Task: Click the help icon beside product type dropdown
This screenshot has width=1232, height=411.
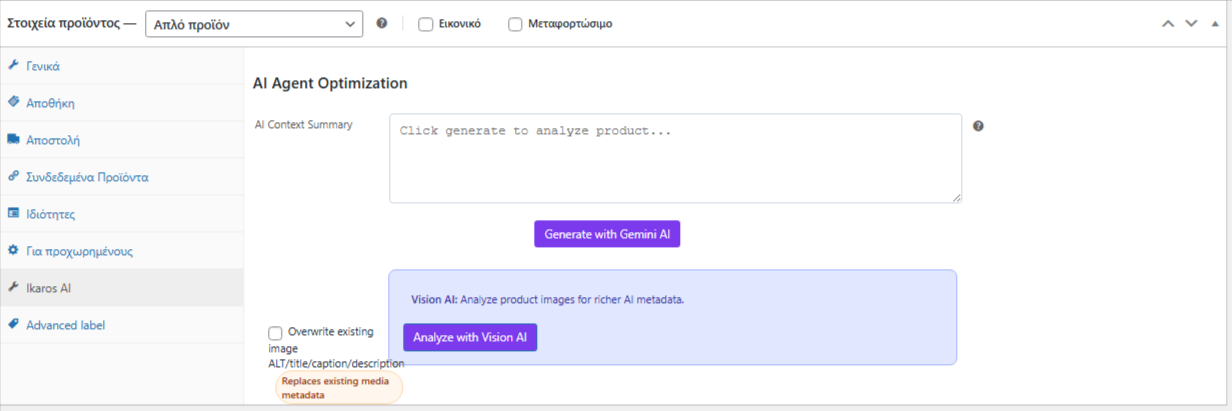Action: pos(382,24)
